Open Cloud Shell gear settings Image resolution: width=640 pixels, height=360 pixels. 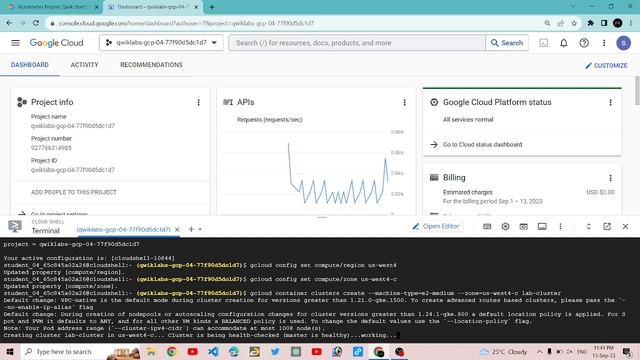505,227
